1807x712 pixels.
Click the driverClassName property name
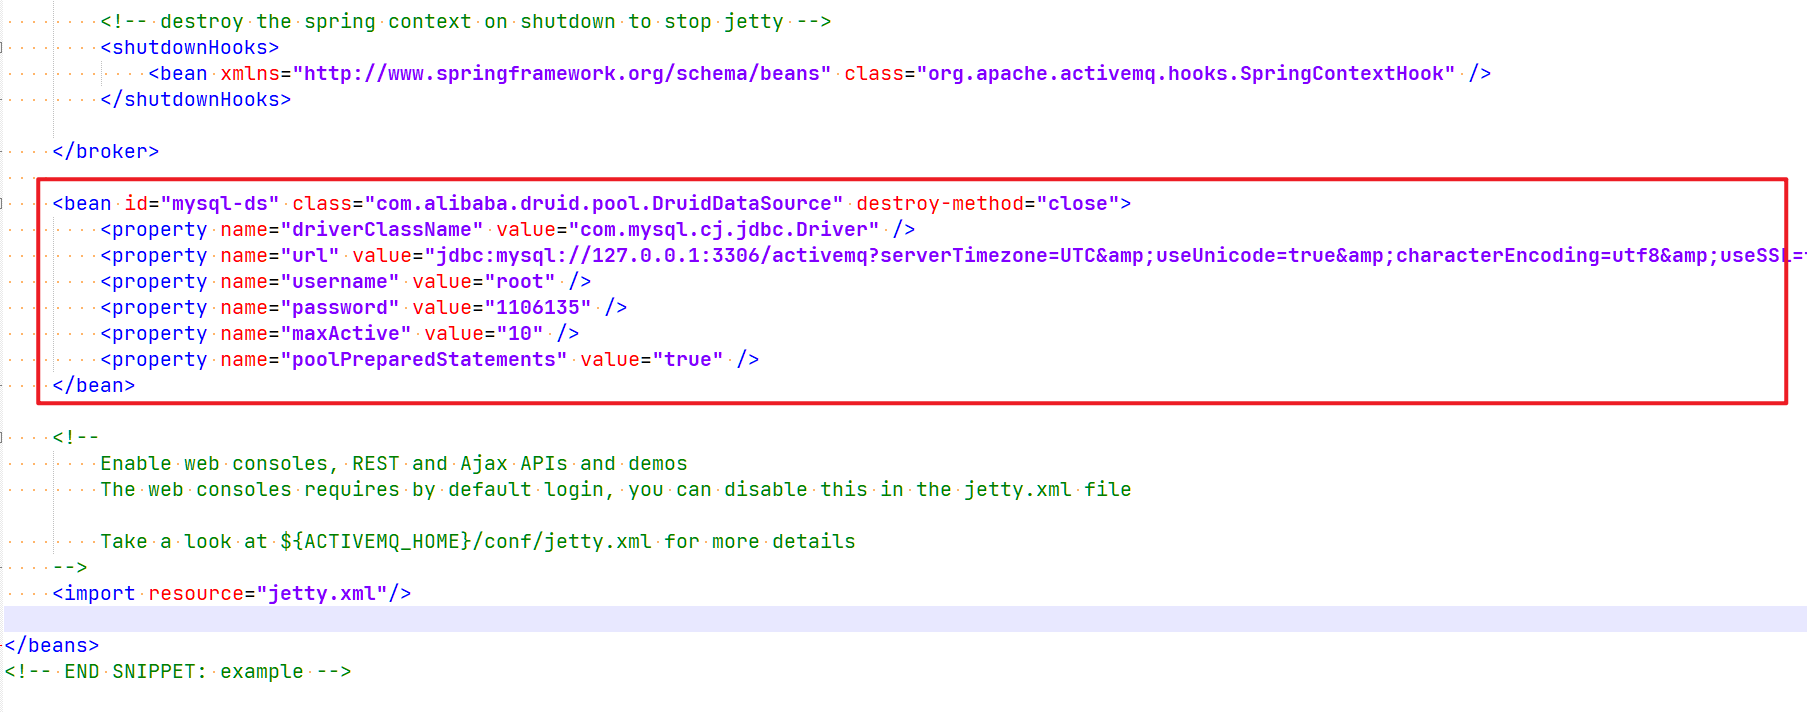(x=381, y=230)
